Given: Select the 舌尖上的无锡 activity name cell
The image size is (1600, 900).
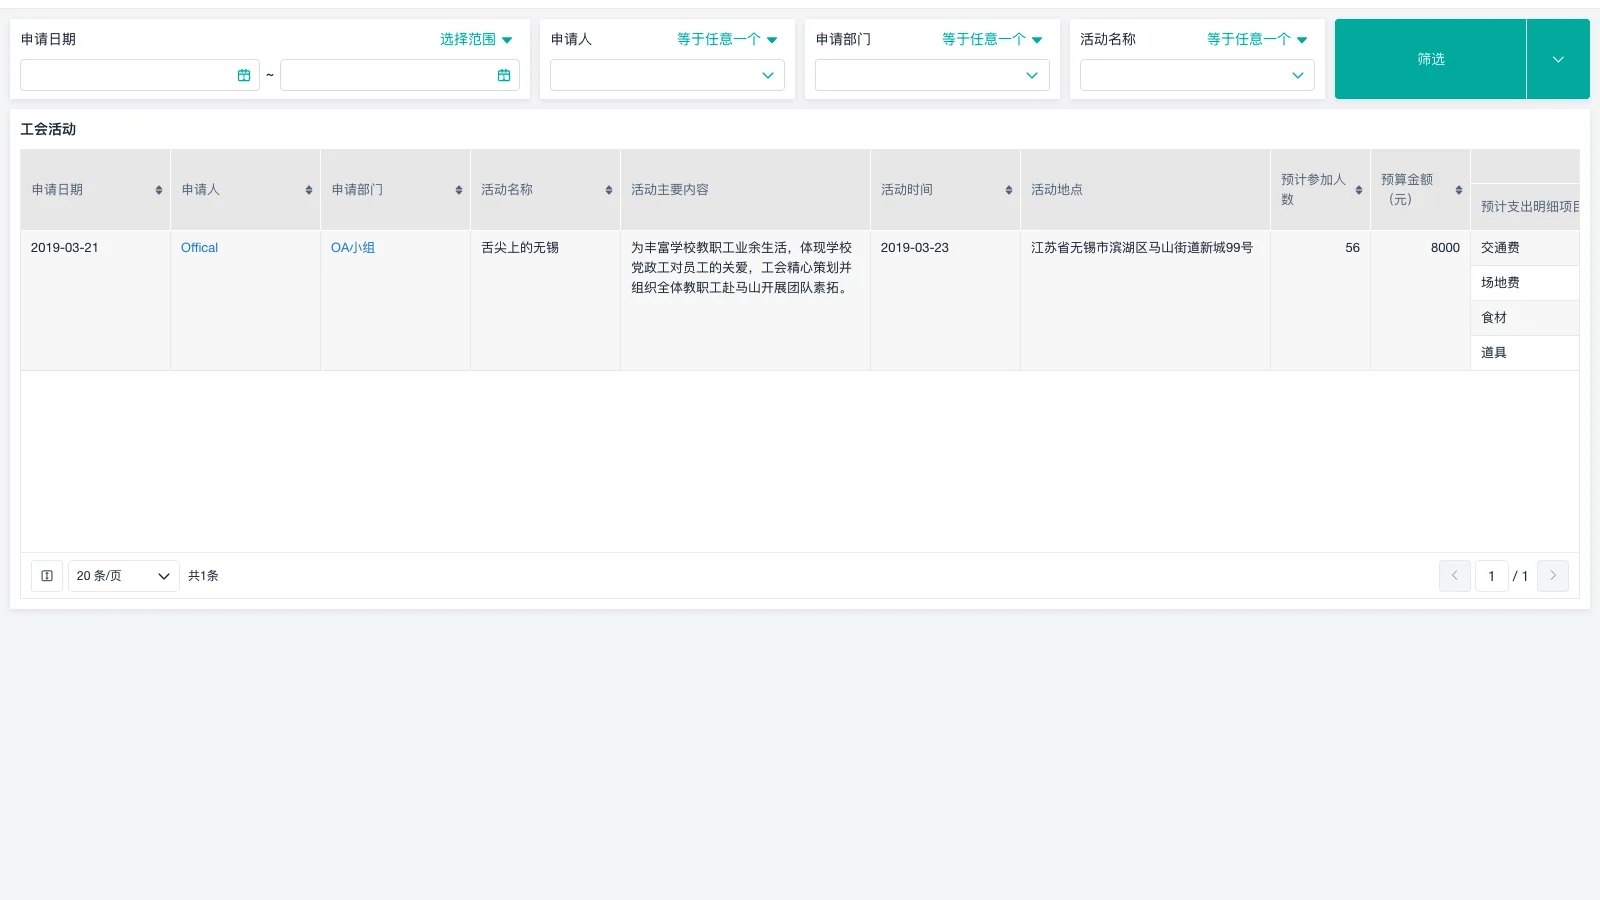Looking at the screenshot, I should [545, 300].
